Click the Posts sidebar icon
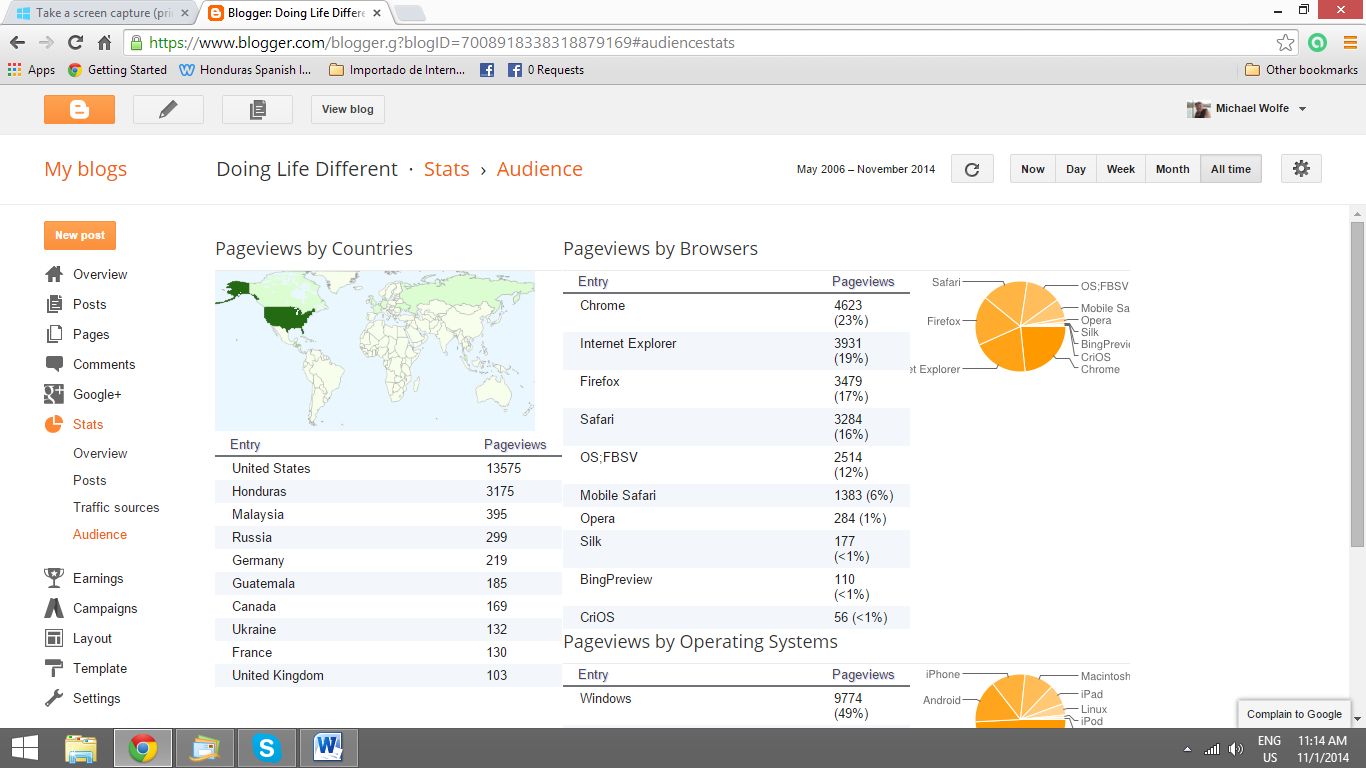 tap(54, 304)
